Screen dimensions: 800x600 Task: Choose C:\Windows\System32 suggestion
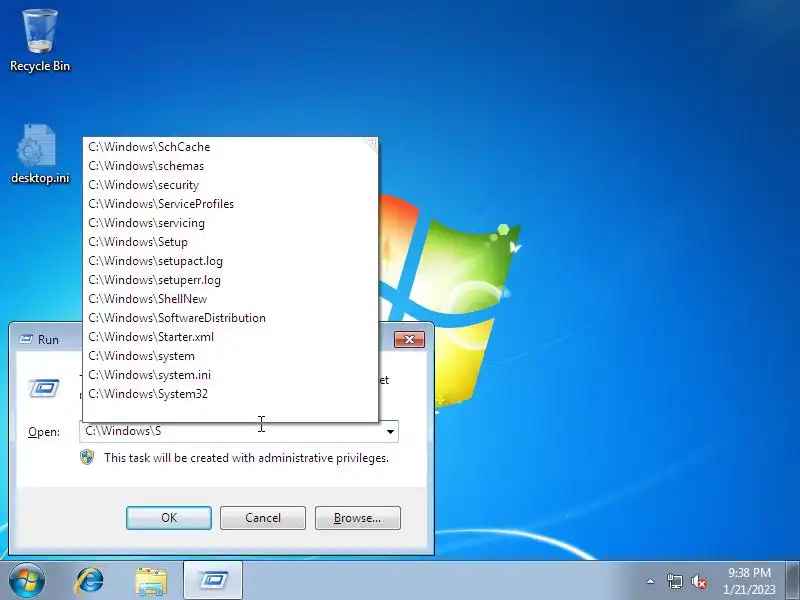tap(230, 394)
